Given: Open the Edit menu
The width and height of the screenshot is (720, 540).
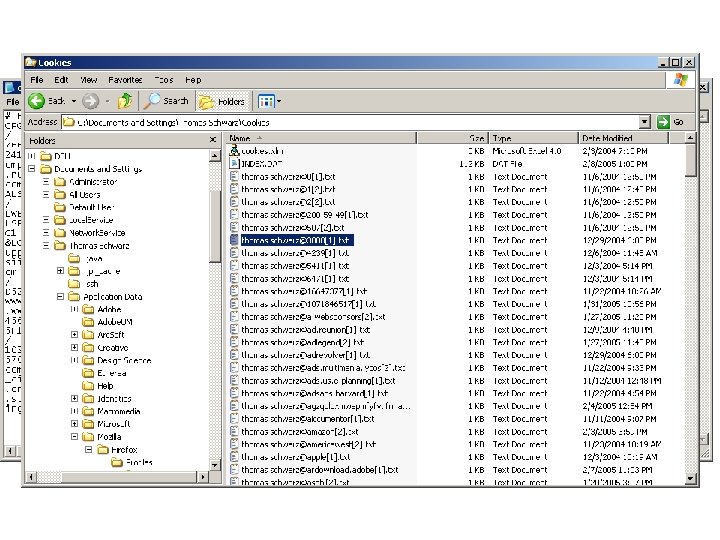Looking at the screenshot, I should [61, 80].
